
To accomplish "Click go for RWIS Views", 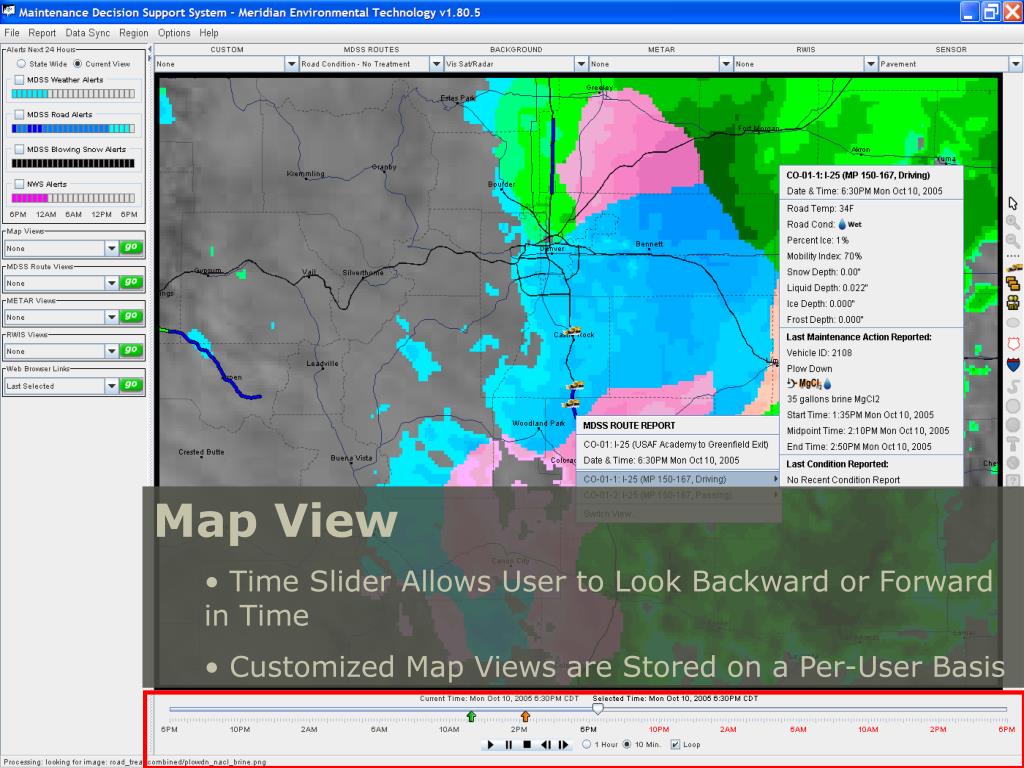I will (131, 350).
